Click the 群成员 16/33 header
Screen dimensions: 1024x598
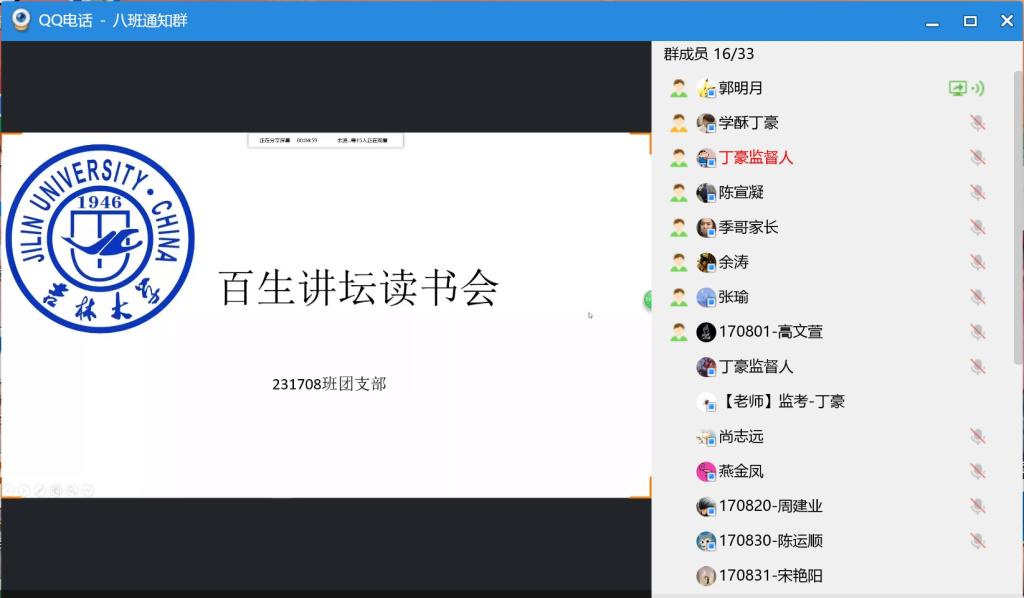click(709, 54)
